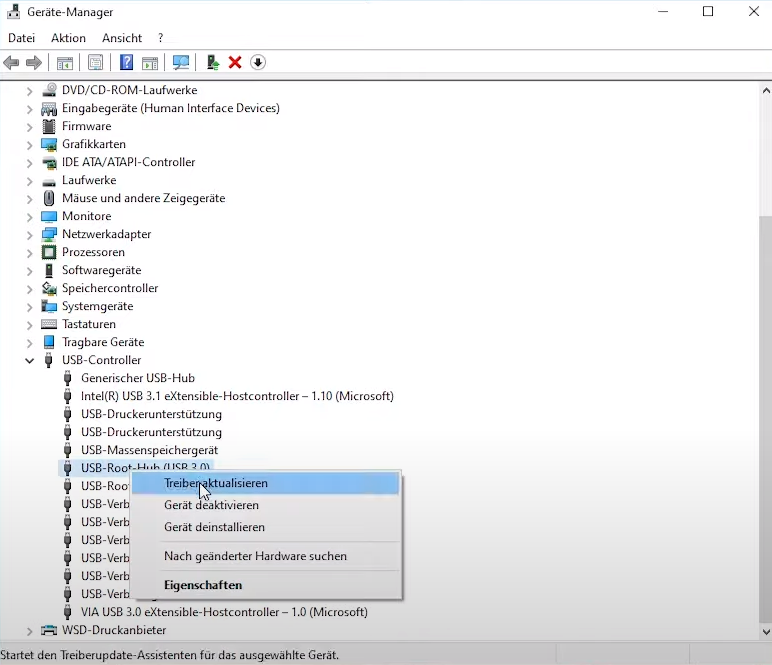
Task: Click the Prozessoren icon
Action: pos(49,252)
